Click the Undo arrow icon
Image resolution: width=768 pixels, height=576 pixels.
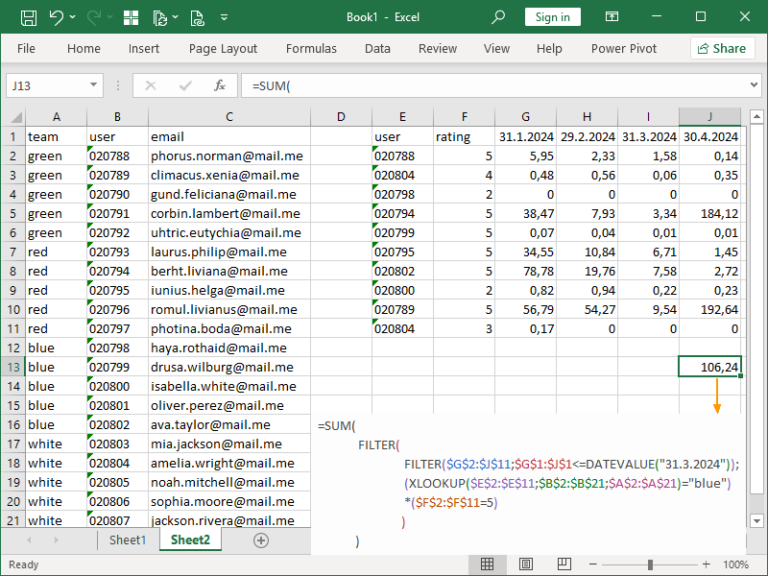tap(56, 18)
